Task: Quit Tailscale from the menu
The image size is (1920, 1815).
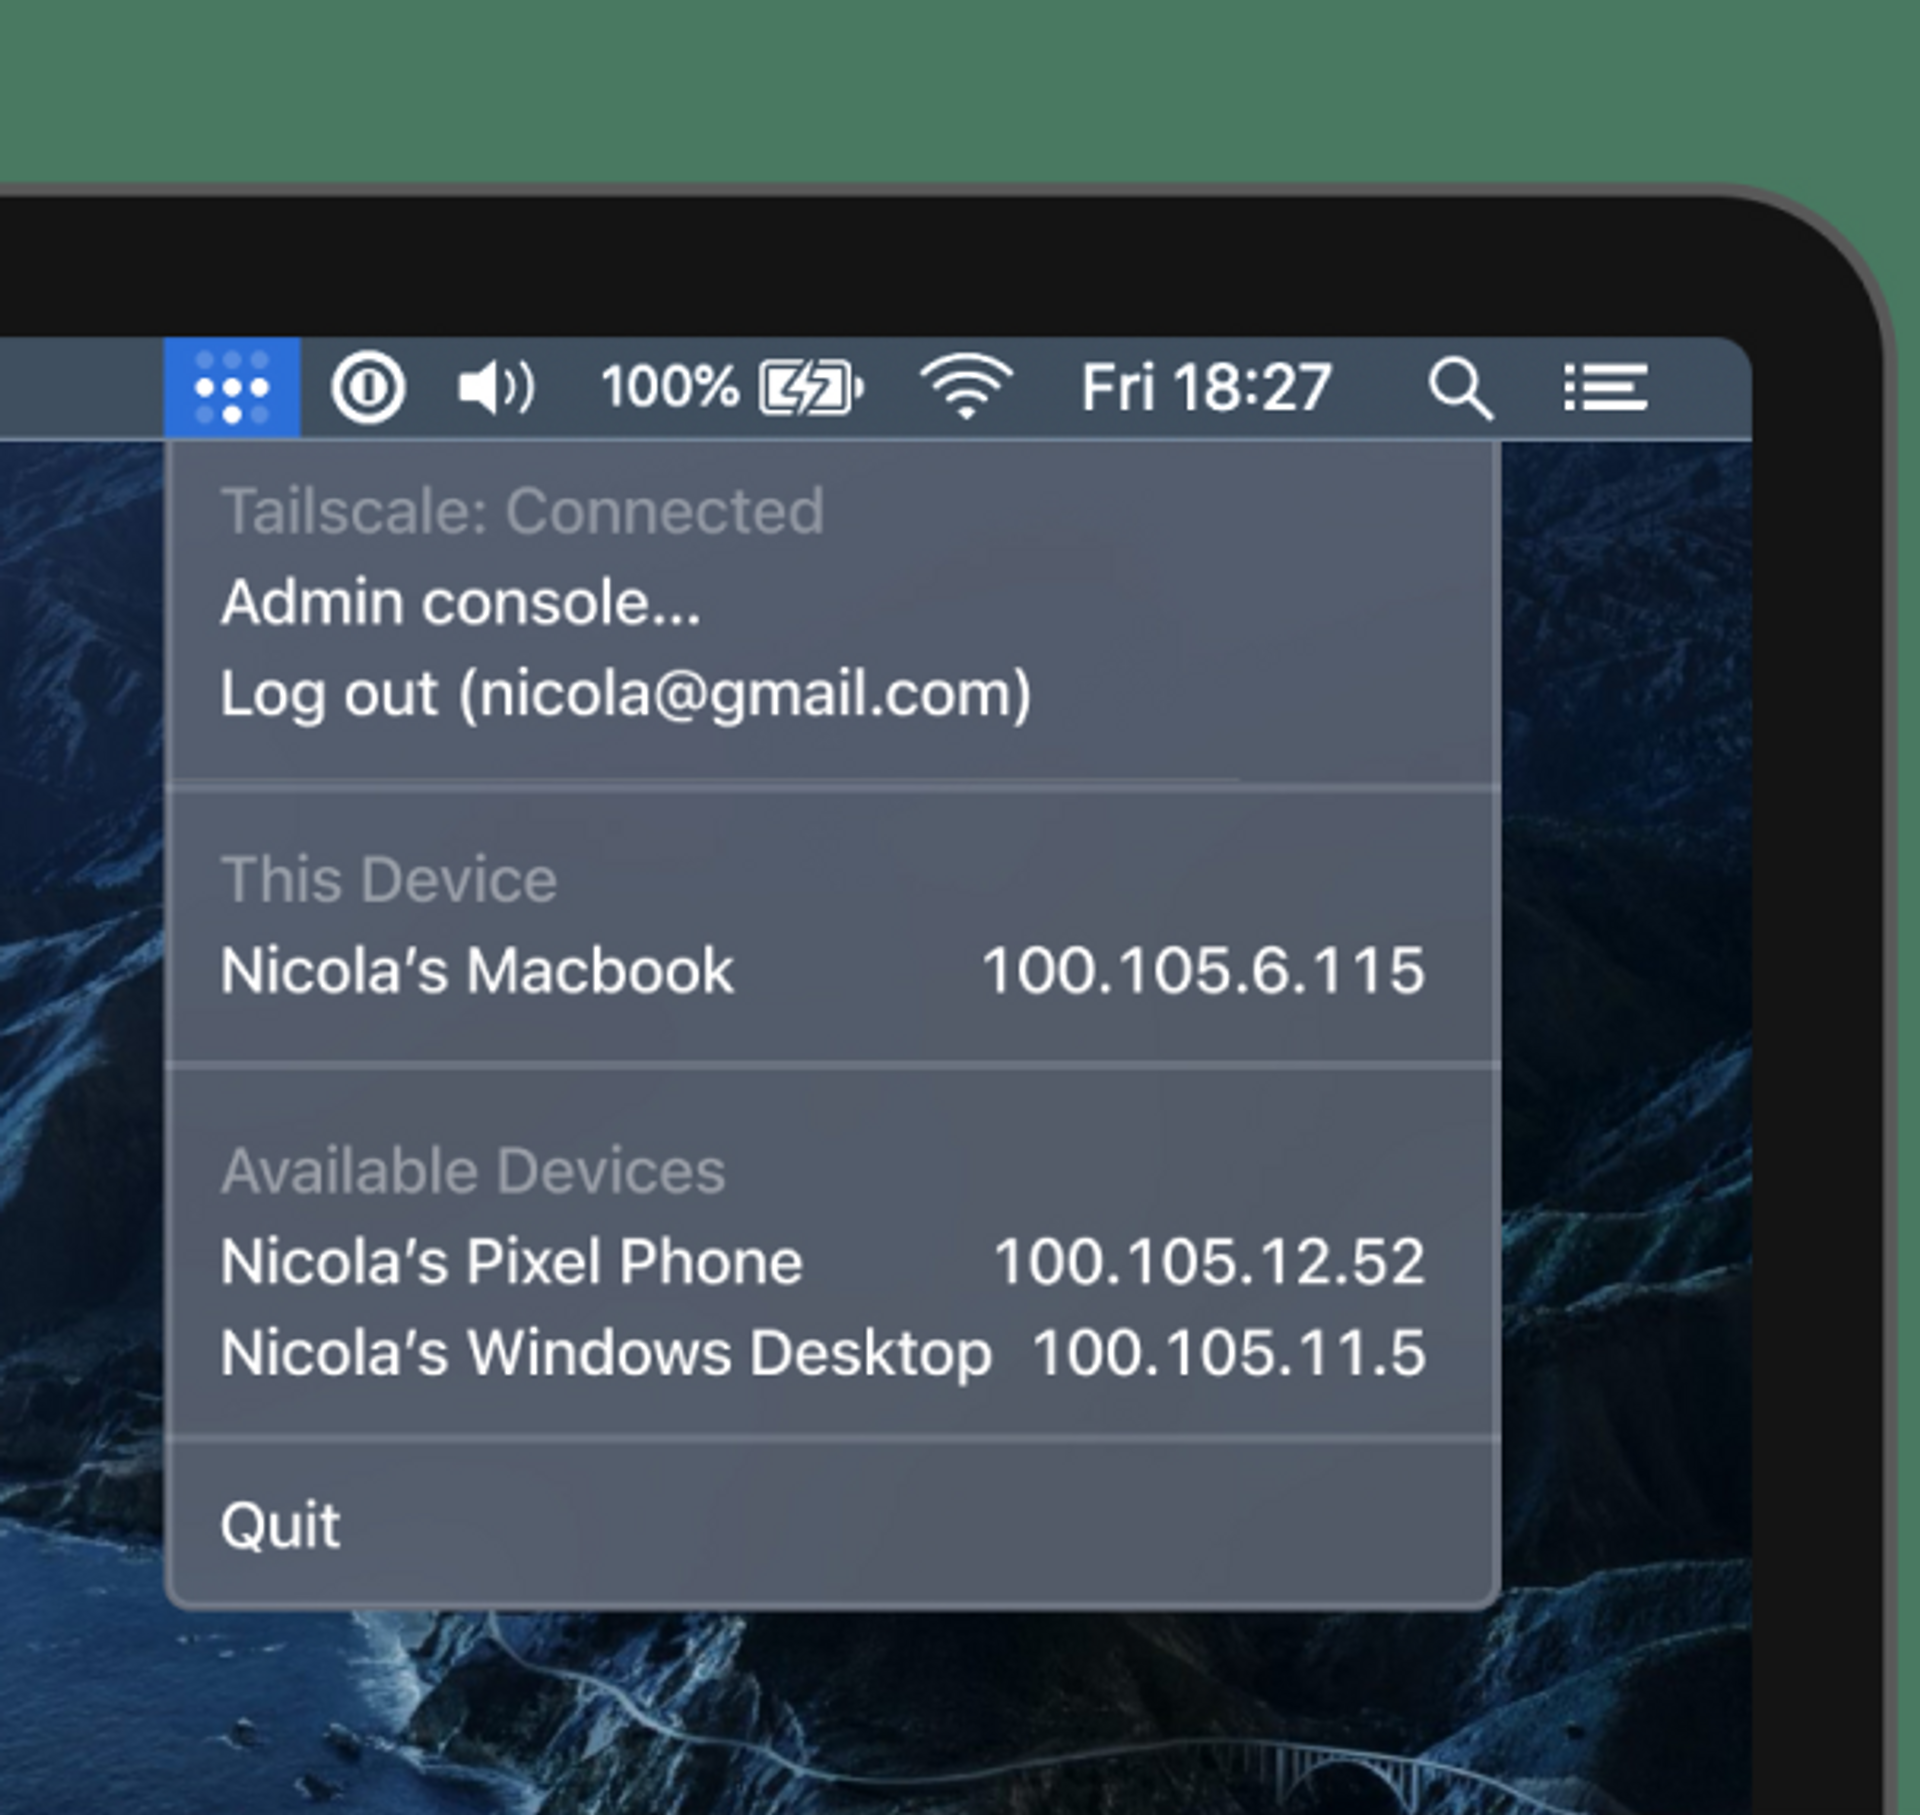Action: 280,1525
